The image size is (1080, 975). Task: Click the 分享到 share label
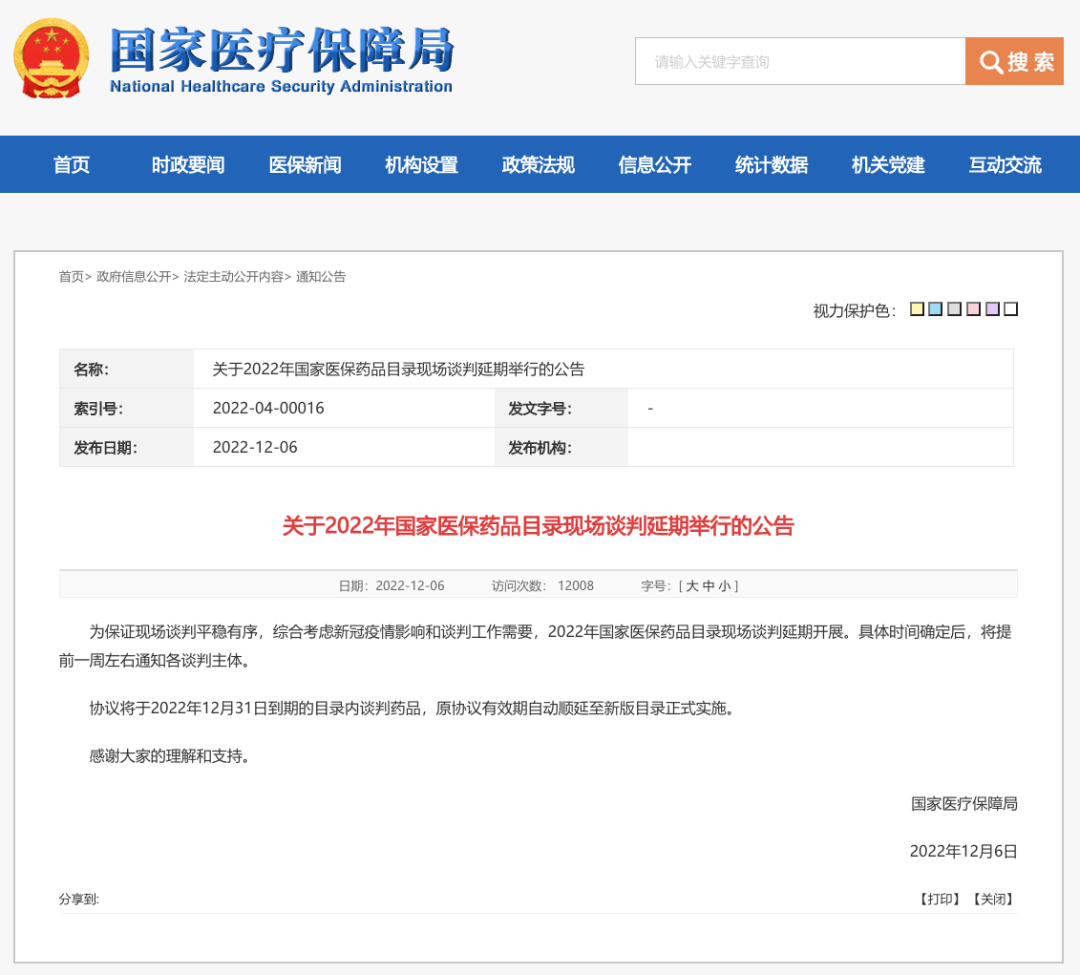coord(79,899)
